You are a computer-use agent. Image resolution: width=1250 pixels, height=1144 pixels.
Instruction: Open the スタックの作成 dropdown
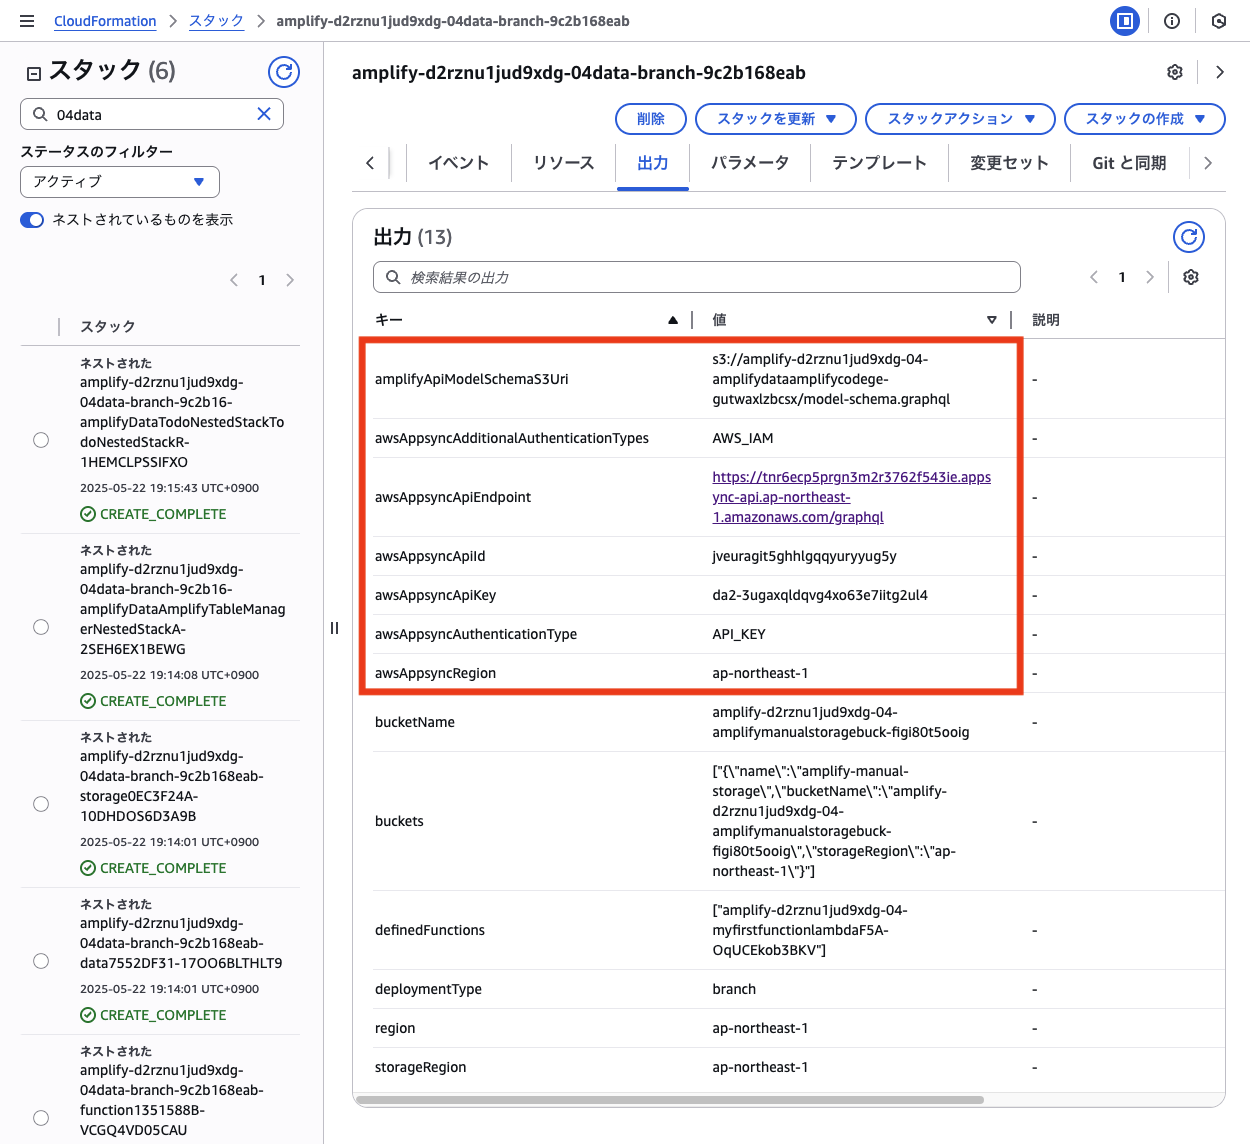(1145, 119)
